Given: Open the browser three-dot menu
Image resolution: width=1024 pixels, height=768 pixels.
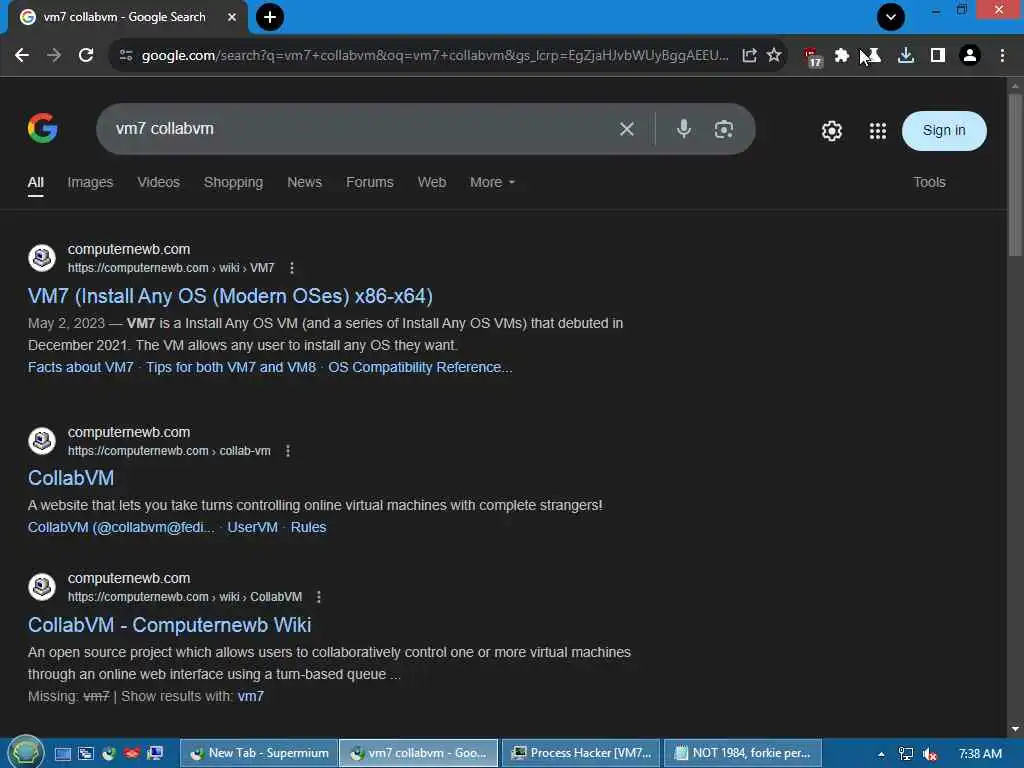Looking at the screenshot, I should point(1002,56).
